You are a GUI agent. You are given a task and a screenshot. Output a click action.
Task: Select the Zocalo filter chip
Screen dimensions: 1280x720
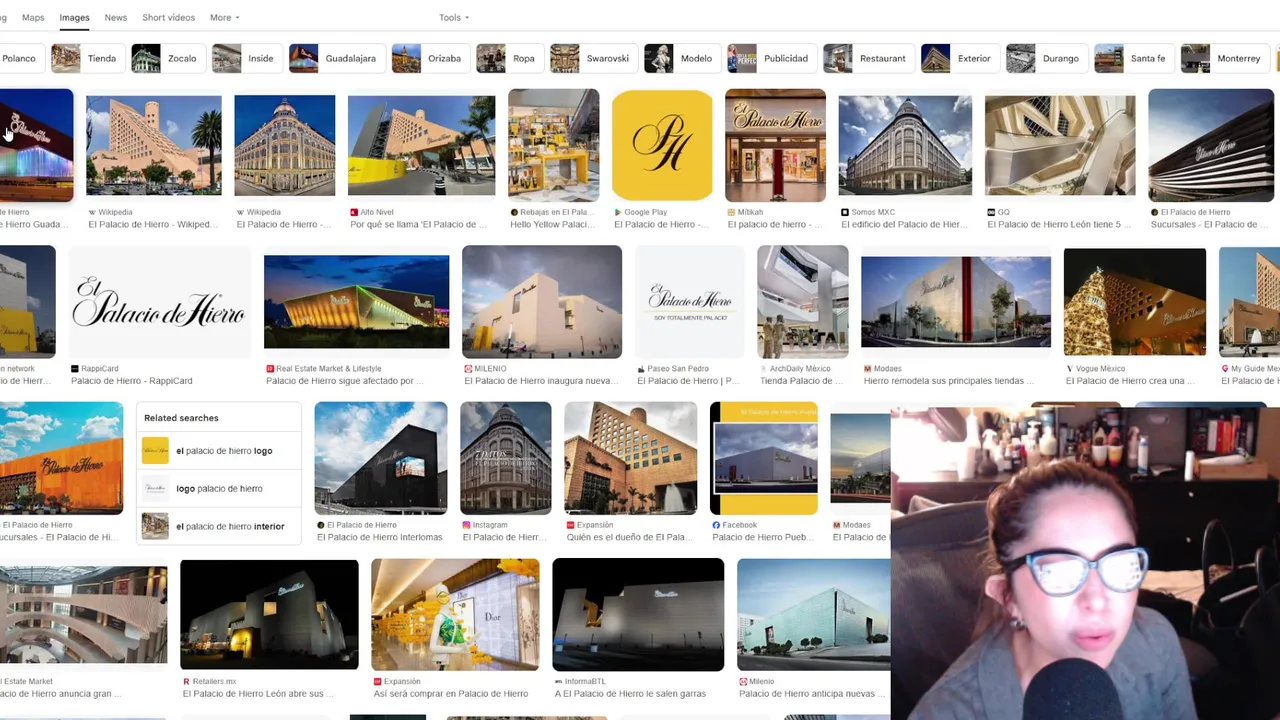pos(166,58)
